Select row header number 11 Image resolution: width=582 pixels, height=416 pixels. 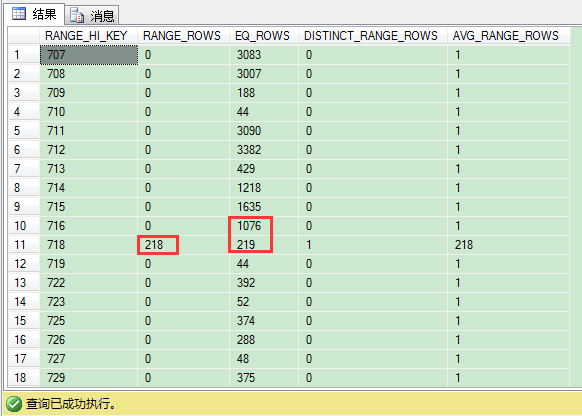coord(24,245)
